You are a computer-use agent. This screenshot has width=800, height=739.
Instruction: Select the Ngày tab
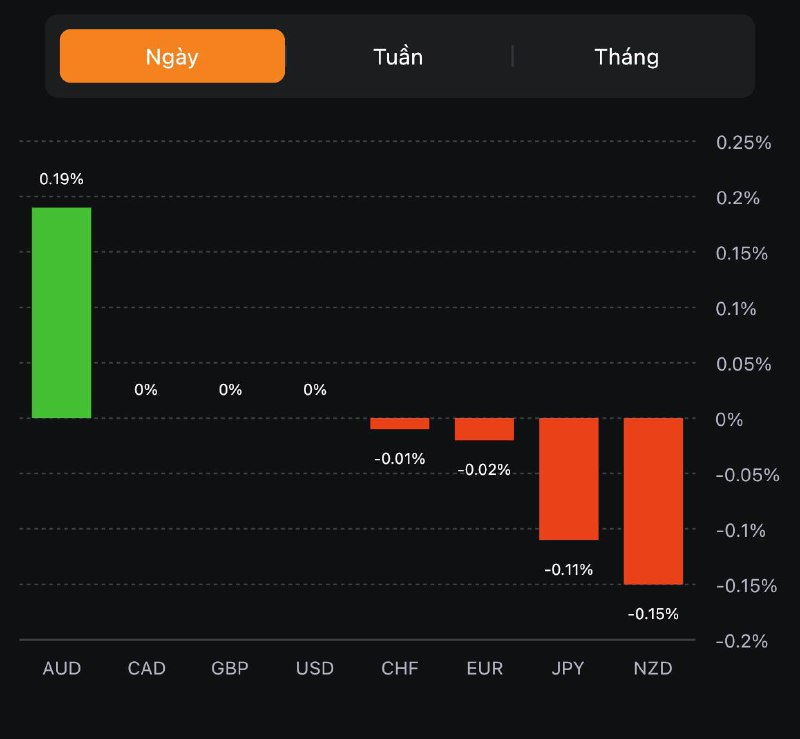click(172, 56)
